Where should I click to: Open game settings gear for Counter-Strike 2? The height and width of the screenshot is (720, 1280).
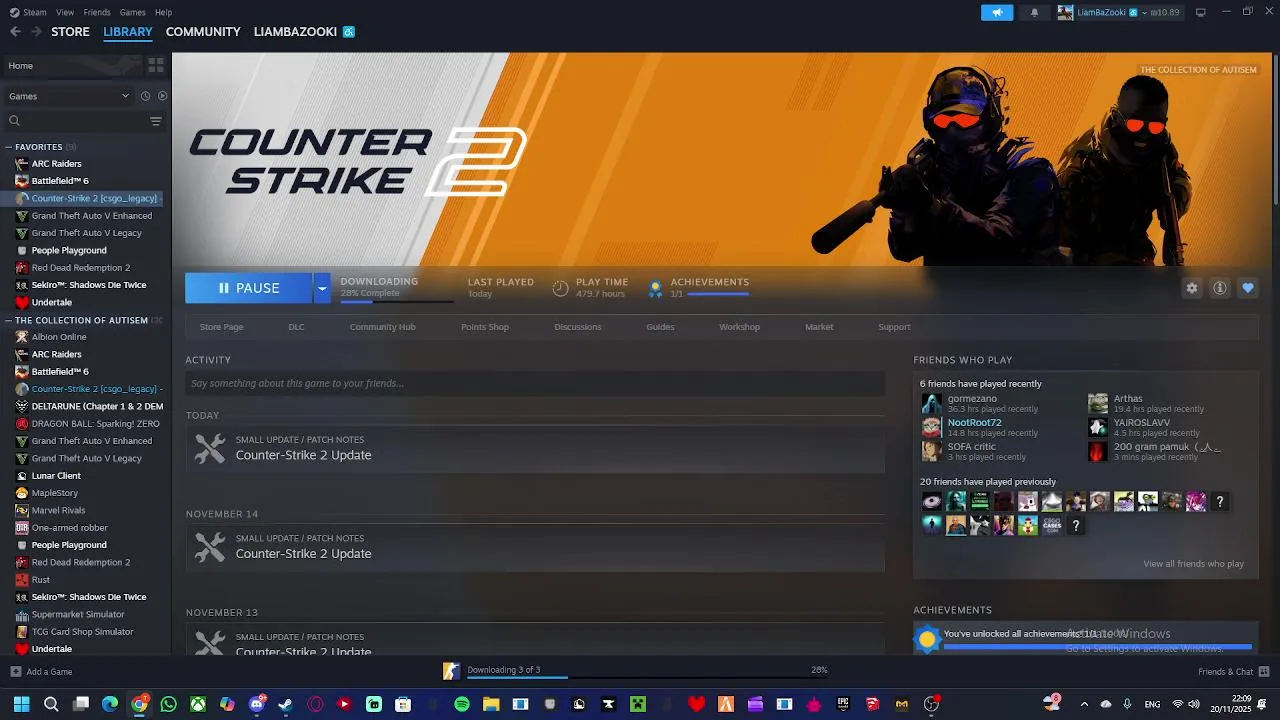tap(1192, 288)
